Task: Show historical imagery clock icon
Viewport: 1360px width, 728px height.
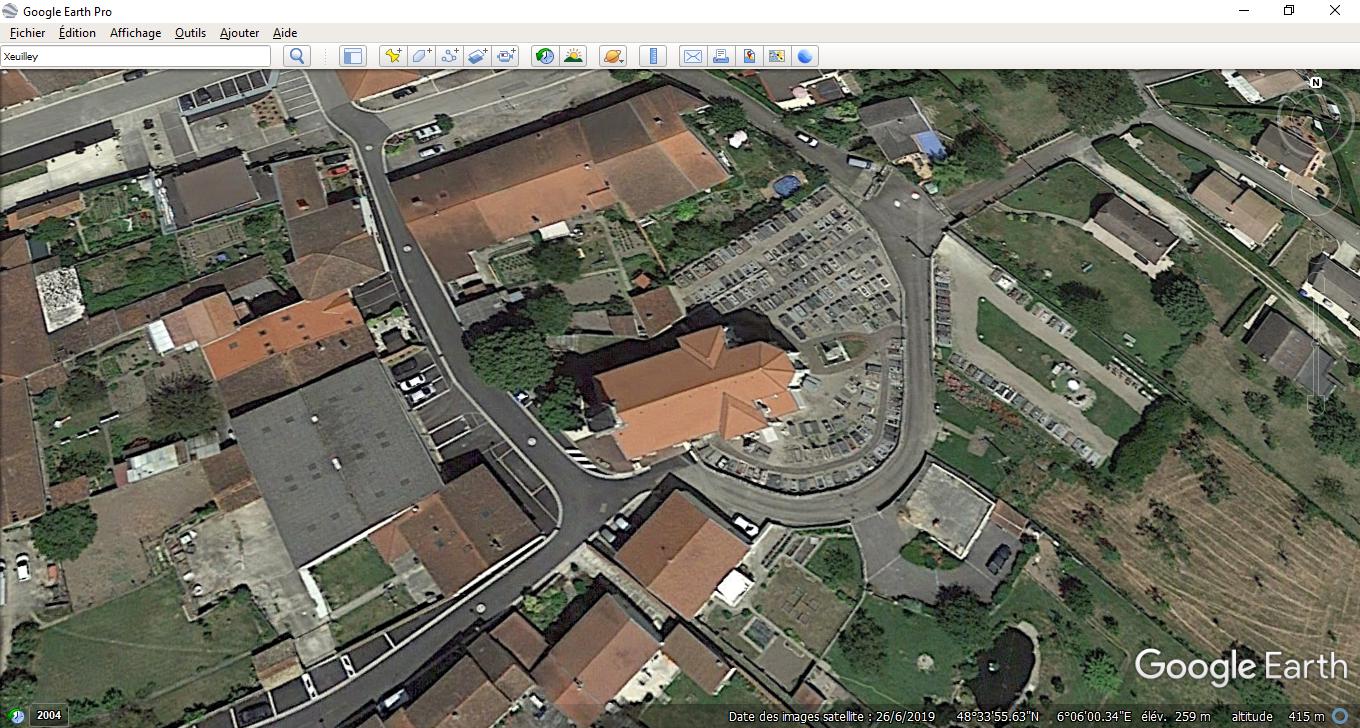Action: [x=544, y=56]
